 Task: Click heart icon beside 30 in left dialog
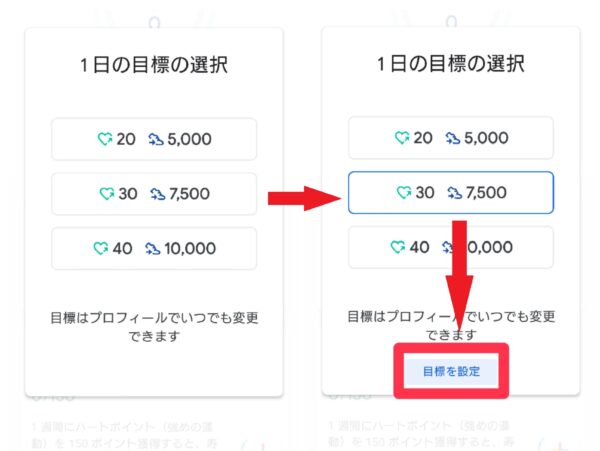[x=106, y=194]
